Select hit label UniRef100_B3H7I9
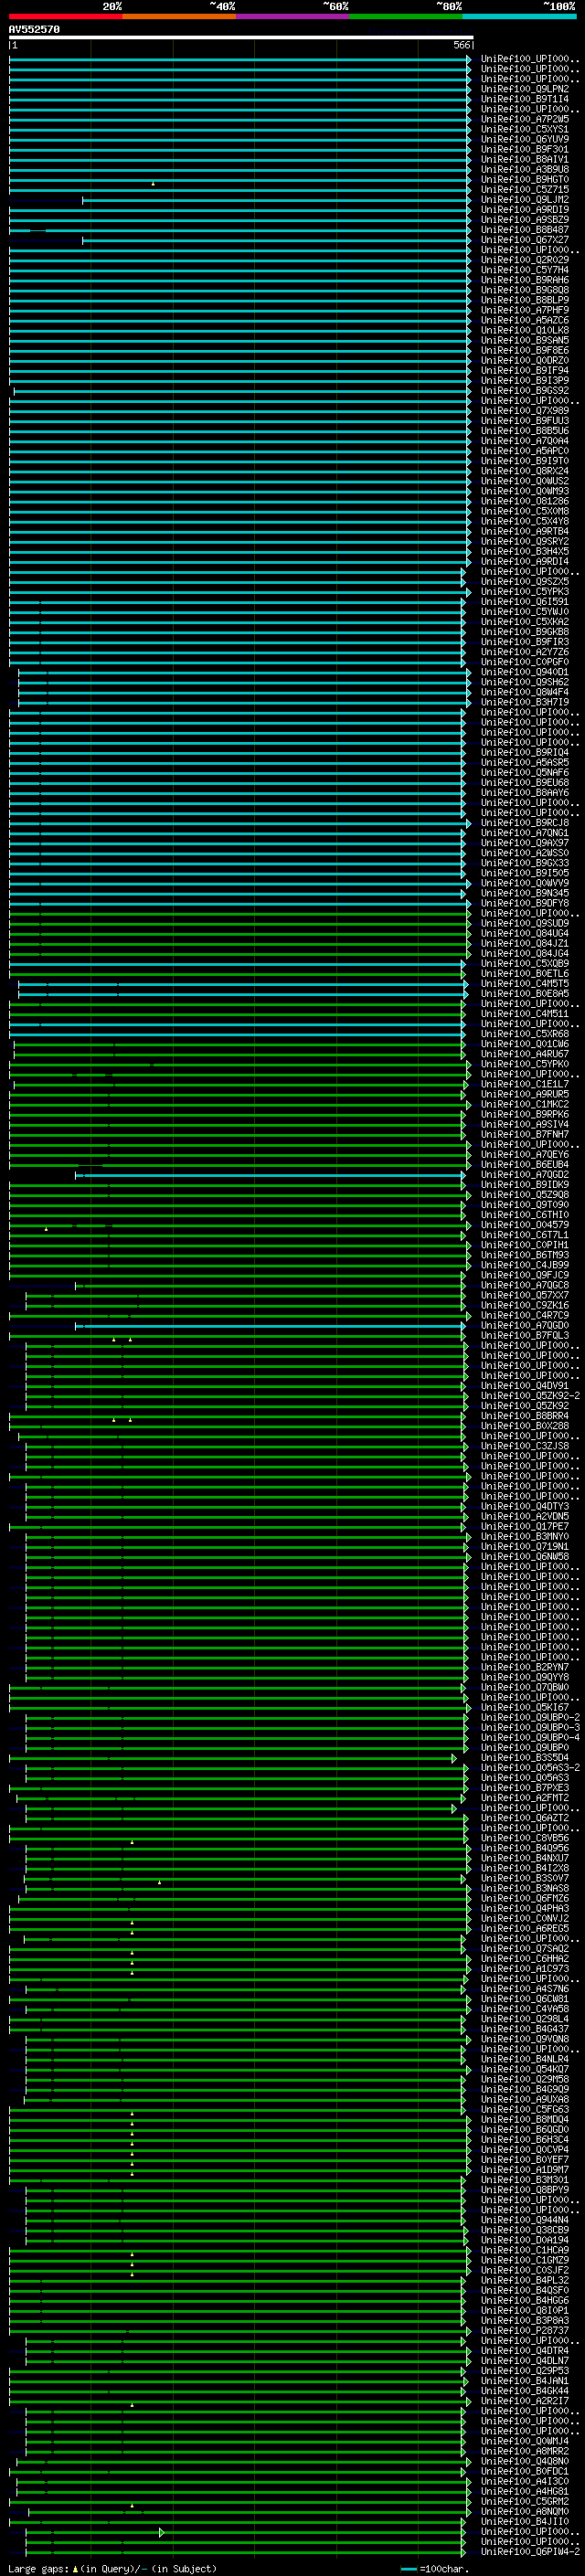Image resolution: width=585 pixels, height=2576 pixels. [525, 702]
